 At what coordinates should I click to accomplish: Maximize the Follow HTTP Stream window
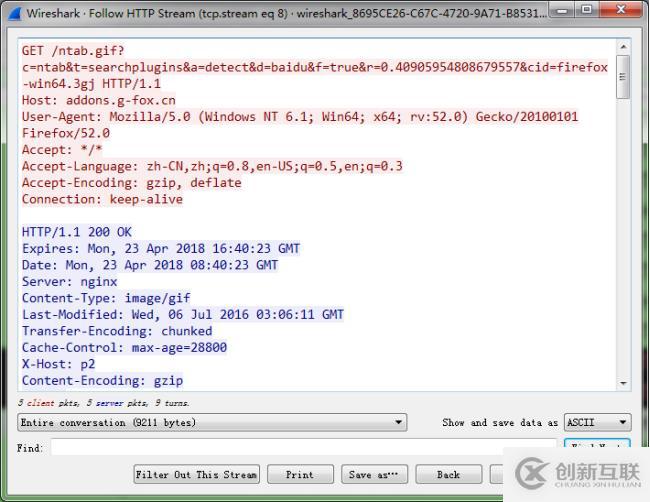pos(587,10)
